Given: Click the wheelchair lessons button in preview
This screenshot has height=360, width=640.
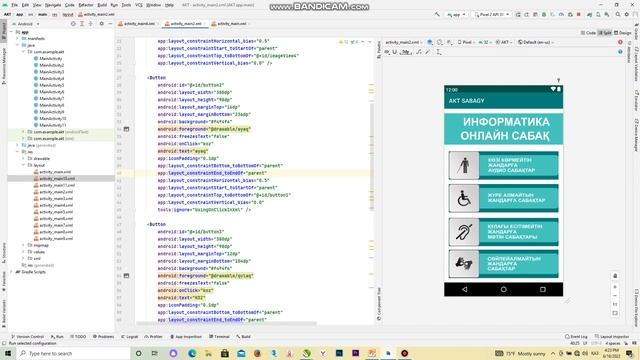Looking at the screenshot, I should click(504, 198).
